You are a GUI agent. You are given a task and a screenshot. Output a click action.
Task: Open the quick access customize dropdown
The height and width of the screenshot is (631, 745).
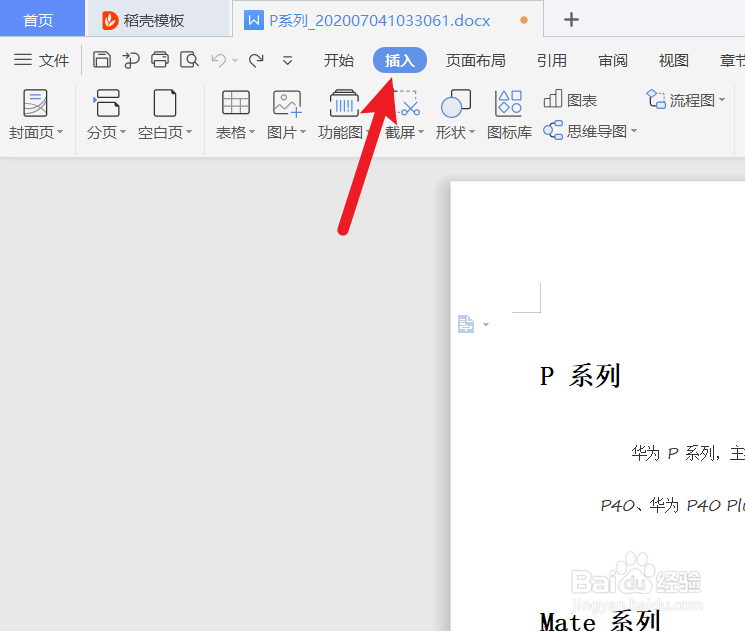[x=287, y=61]
